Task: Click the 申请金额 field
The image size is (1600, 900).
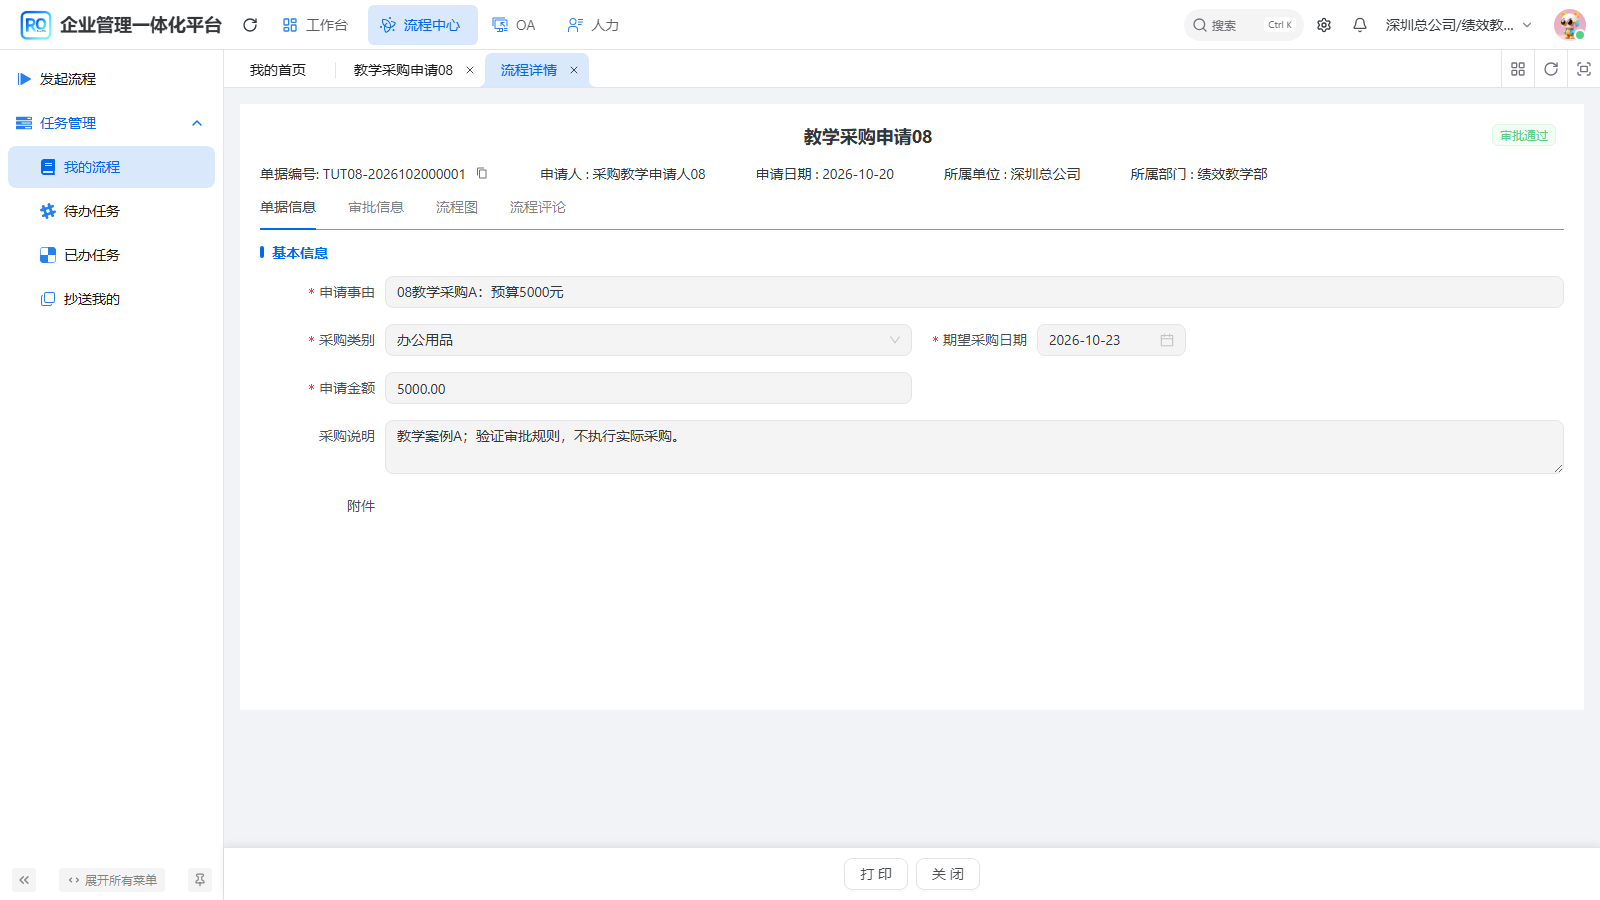Action: coord(648,388)
